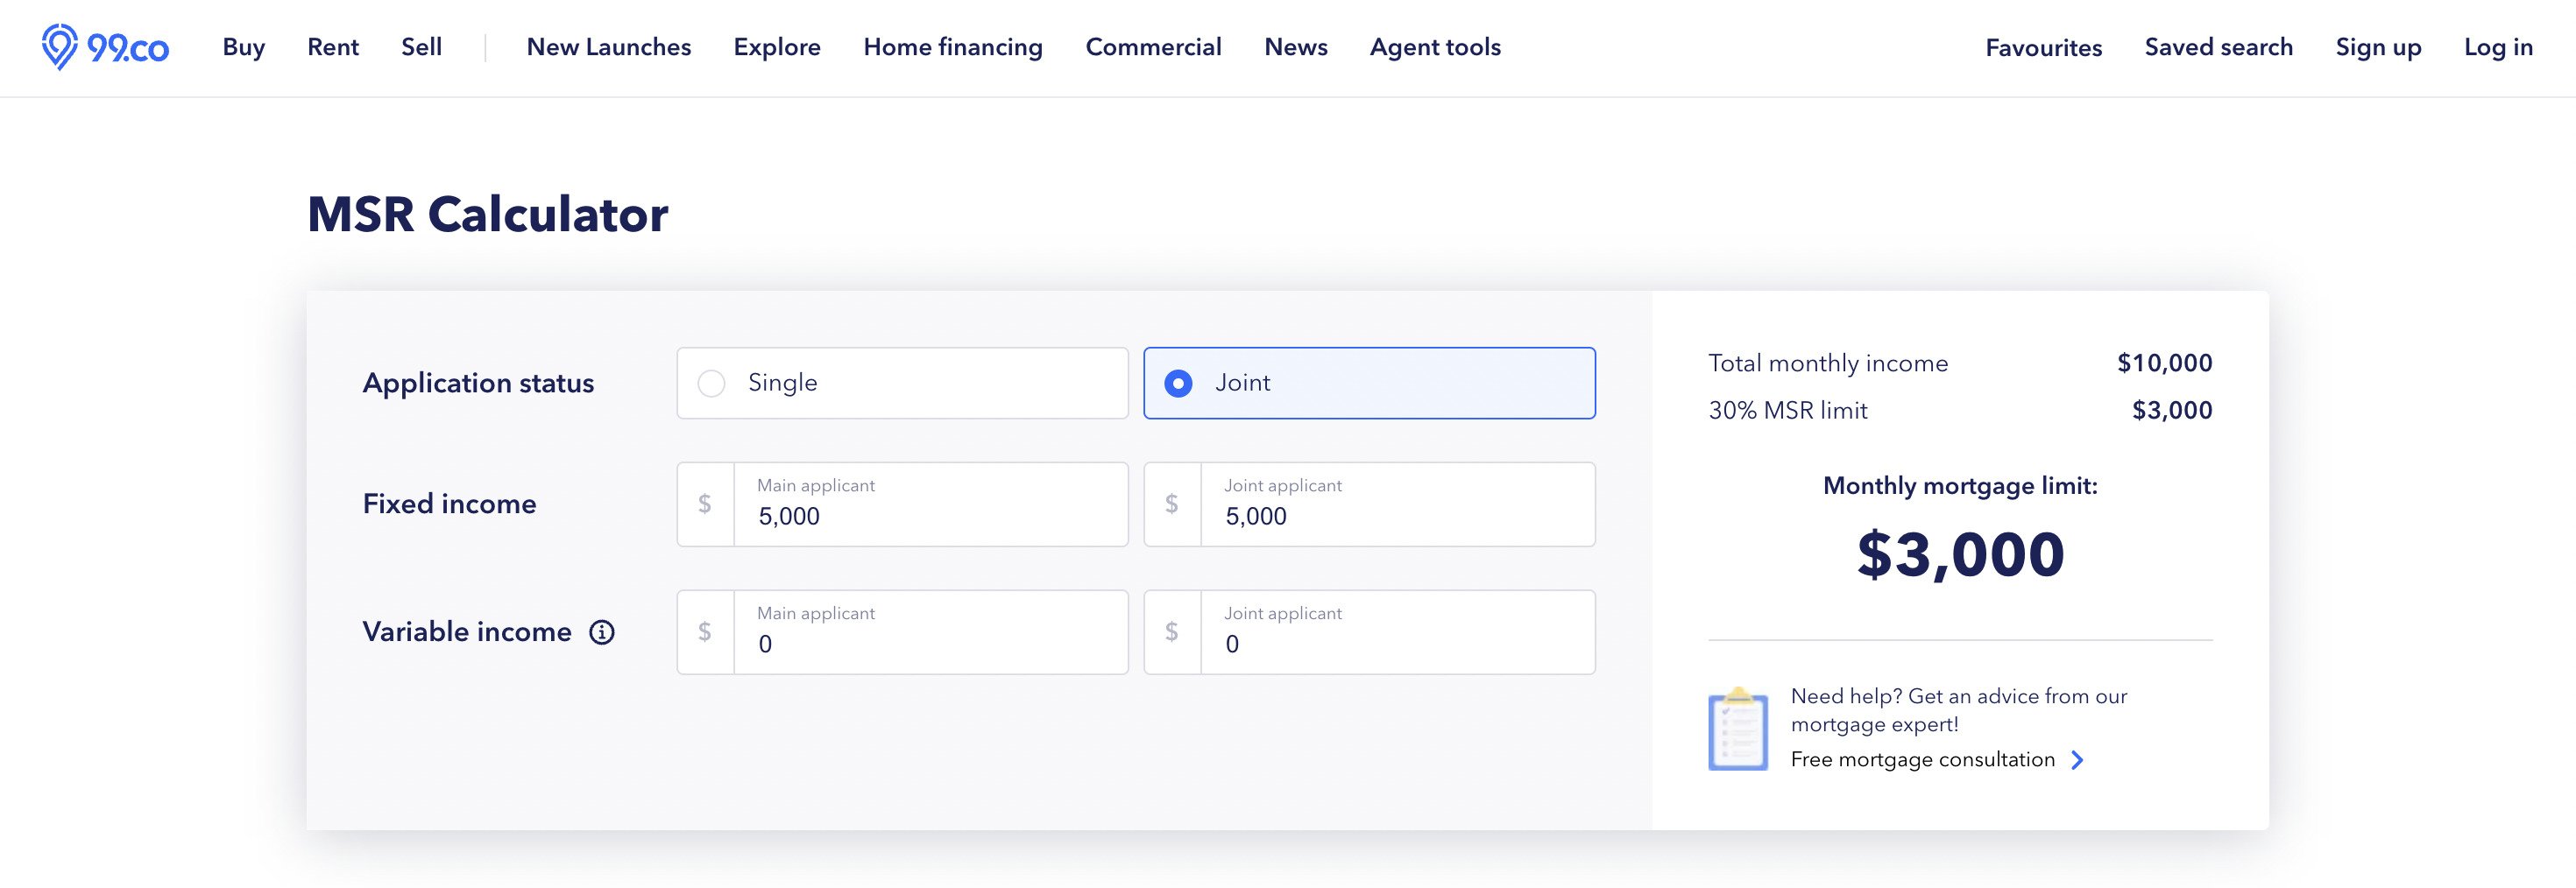The width and height of the screenshot is (2576, 888).
Task: Edit Main applicant fixed income field
Action: click(x=902, y=504)
